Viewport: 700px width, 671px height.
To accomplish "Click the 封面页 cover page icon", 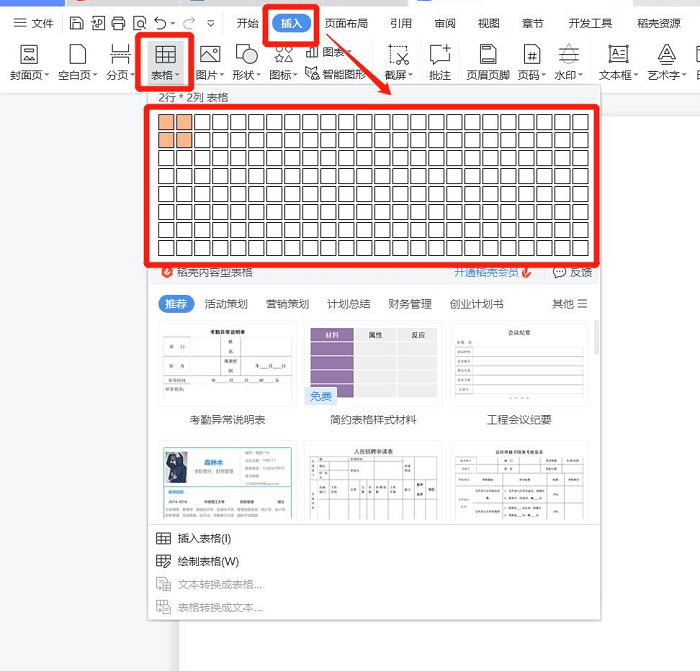I will coord(29,56).
